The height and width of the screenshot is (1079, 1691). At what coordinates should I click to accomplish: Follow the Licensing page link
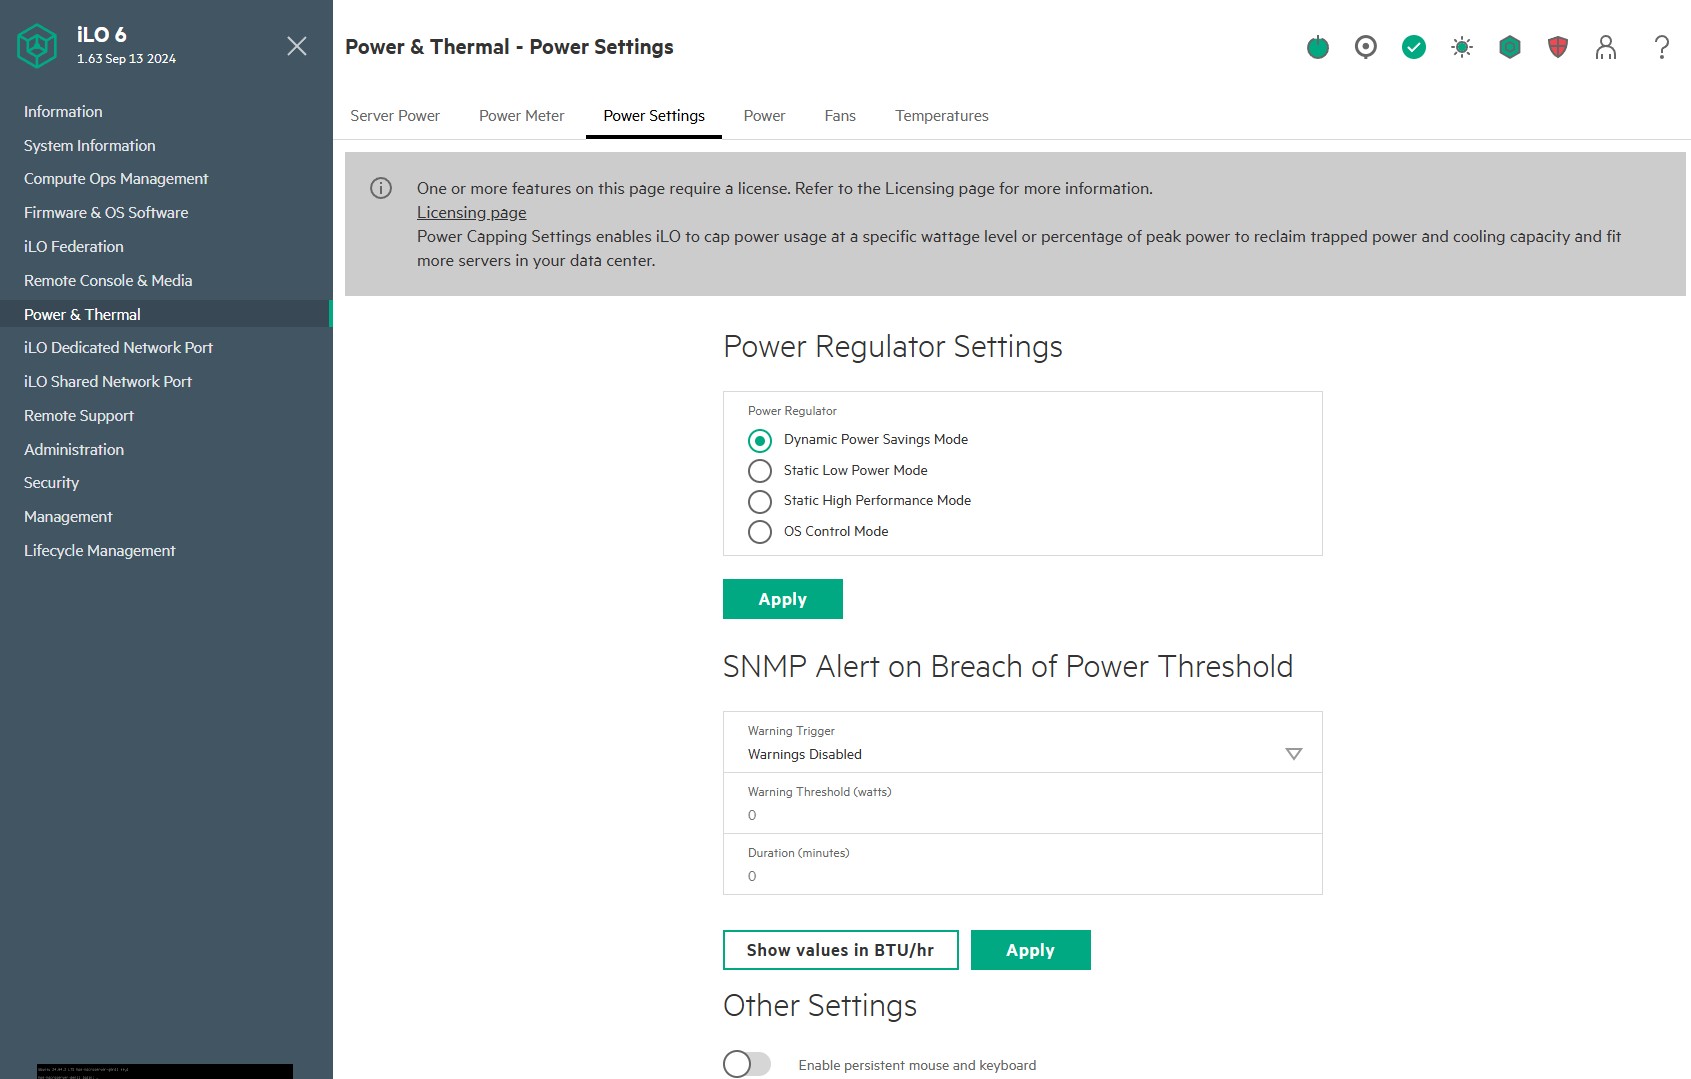(471, 213)
